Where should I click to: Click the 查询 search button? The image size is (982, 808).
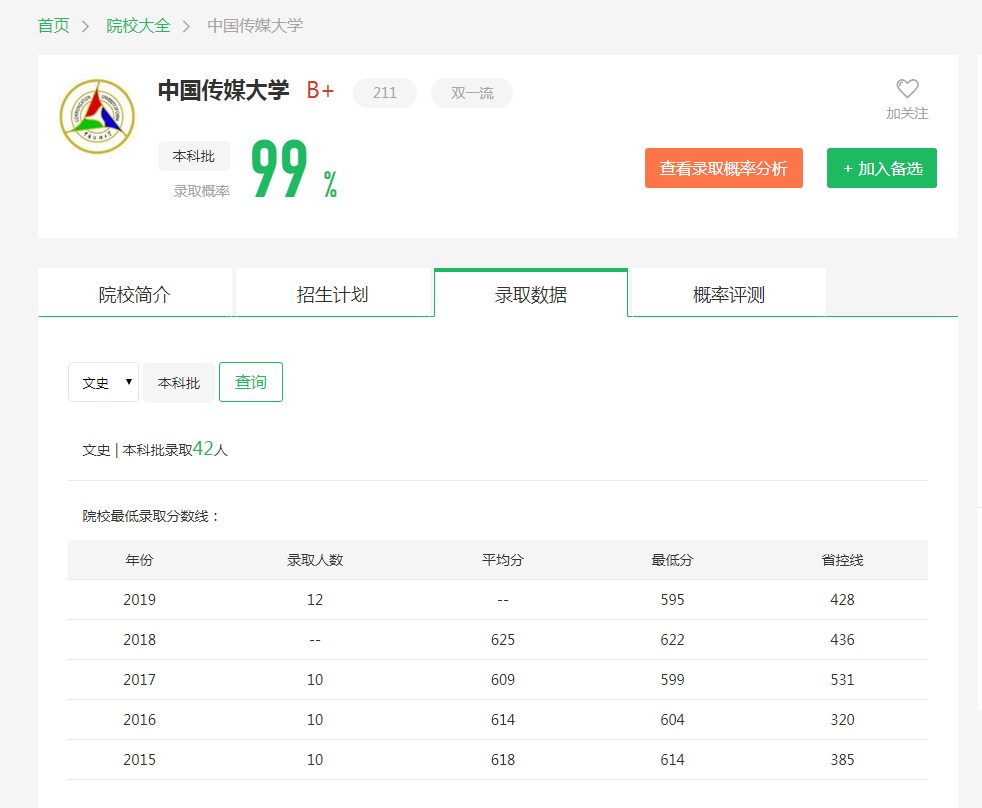coord(251,382)
